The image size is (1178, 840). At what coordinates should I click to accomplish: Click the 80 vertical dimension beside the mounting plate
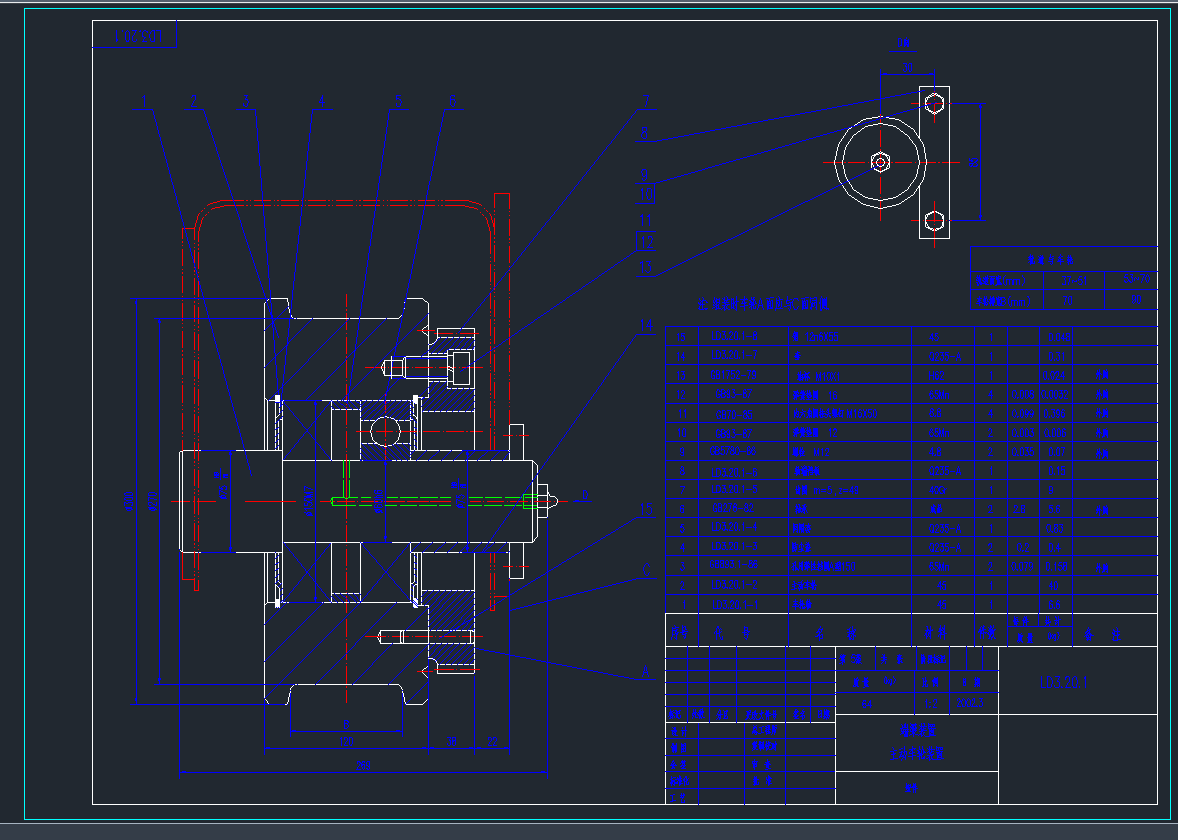(x=975, y=161)
